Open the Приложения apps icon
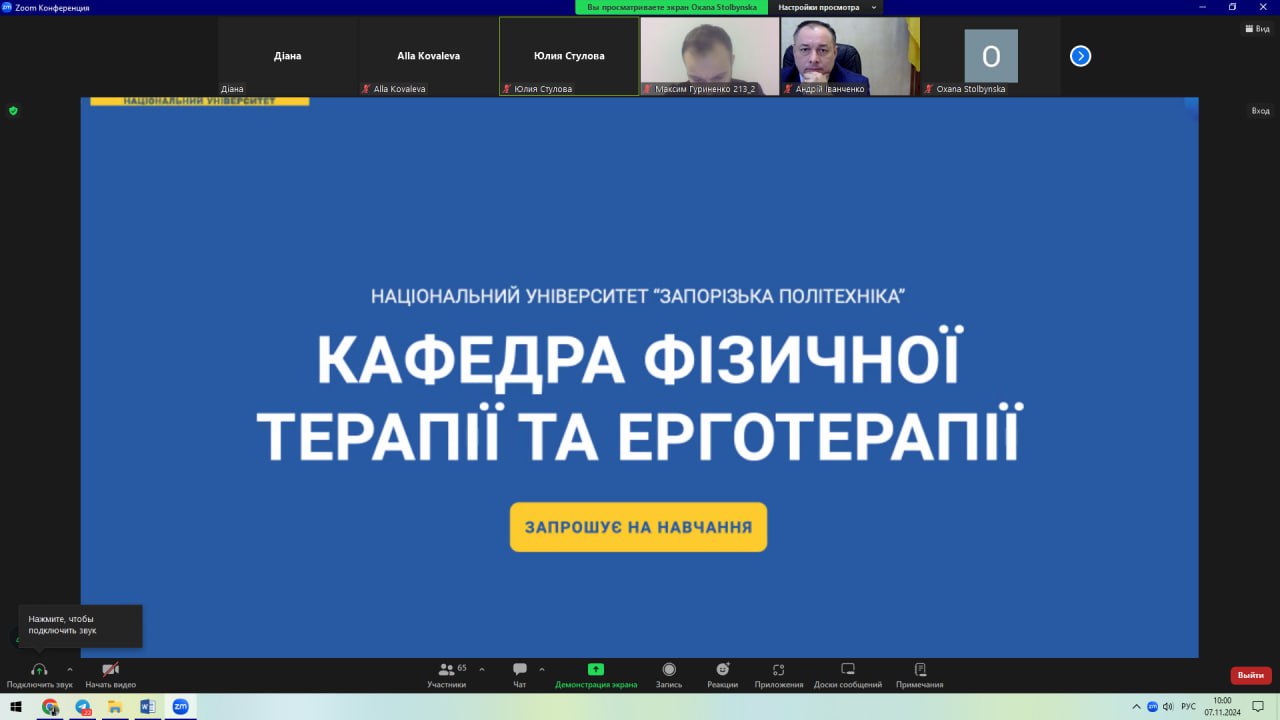The width and height of the screenshot is (1280, 720). pos(778,670)
